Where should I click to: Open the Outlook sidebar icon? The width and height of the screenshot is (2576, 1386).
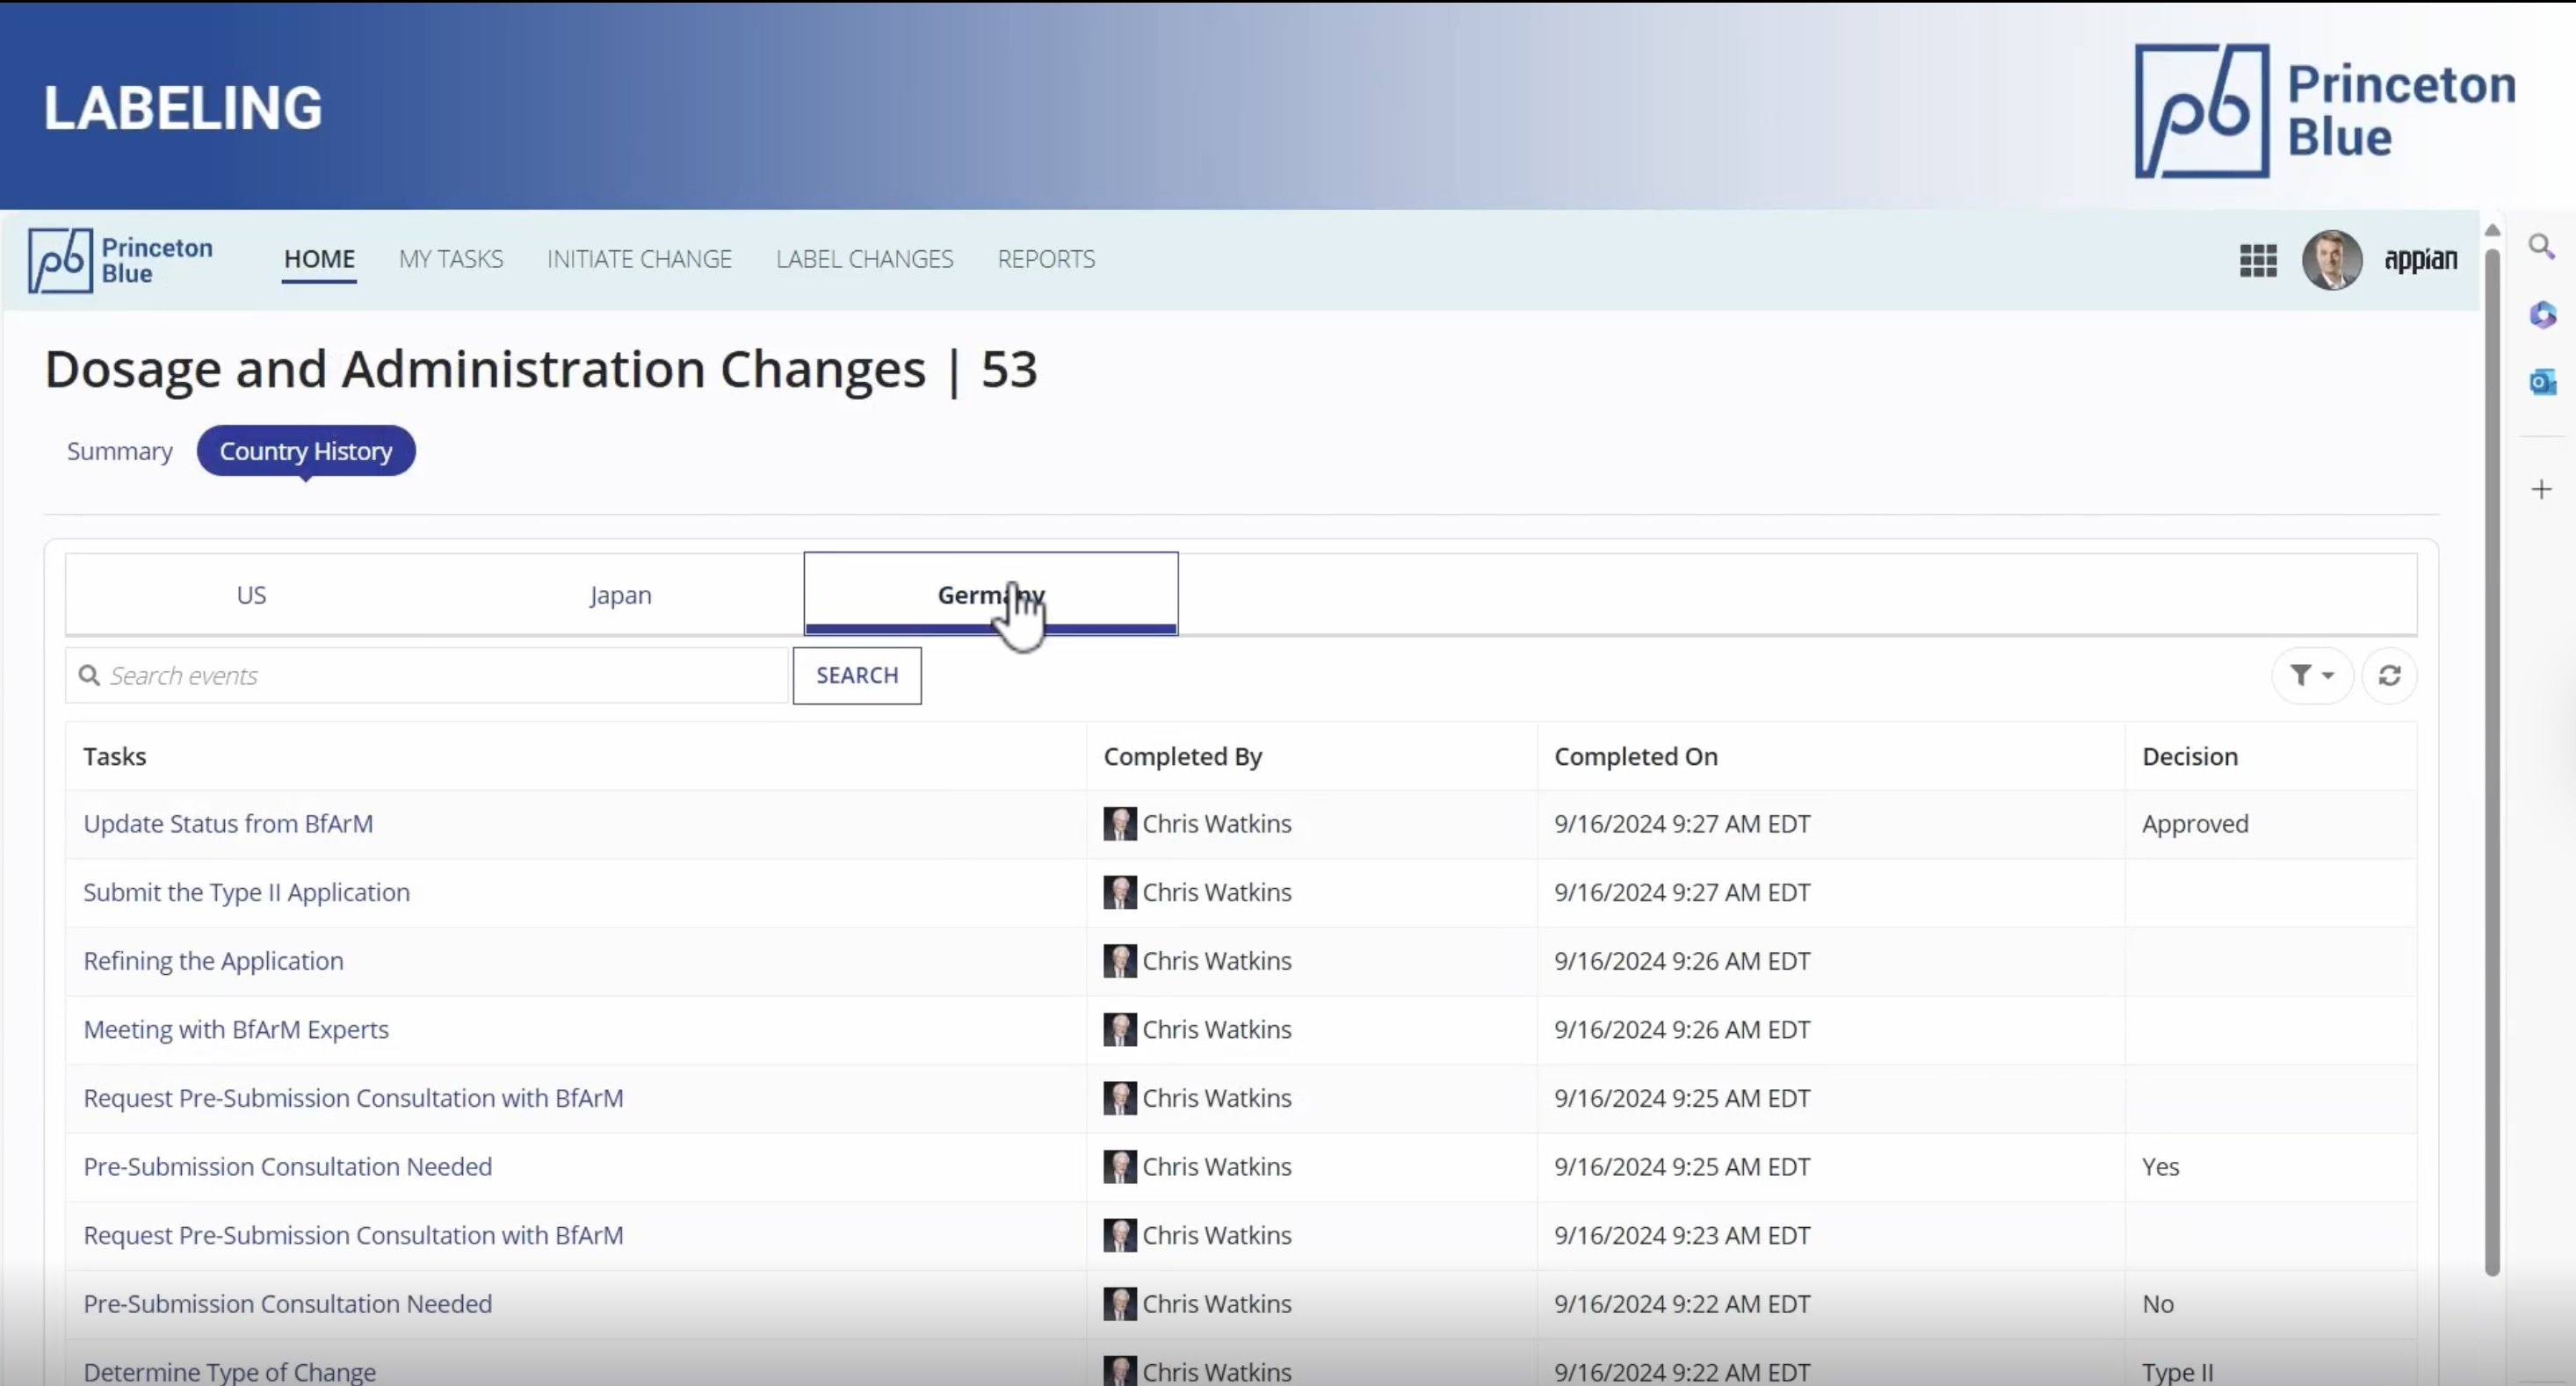pyautogui.click(x=2541, y=382)
